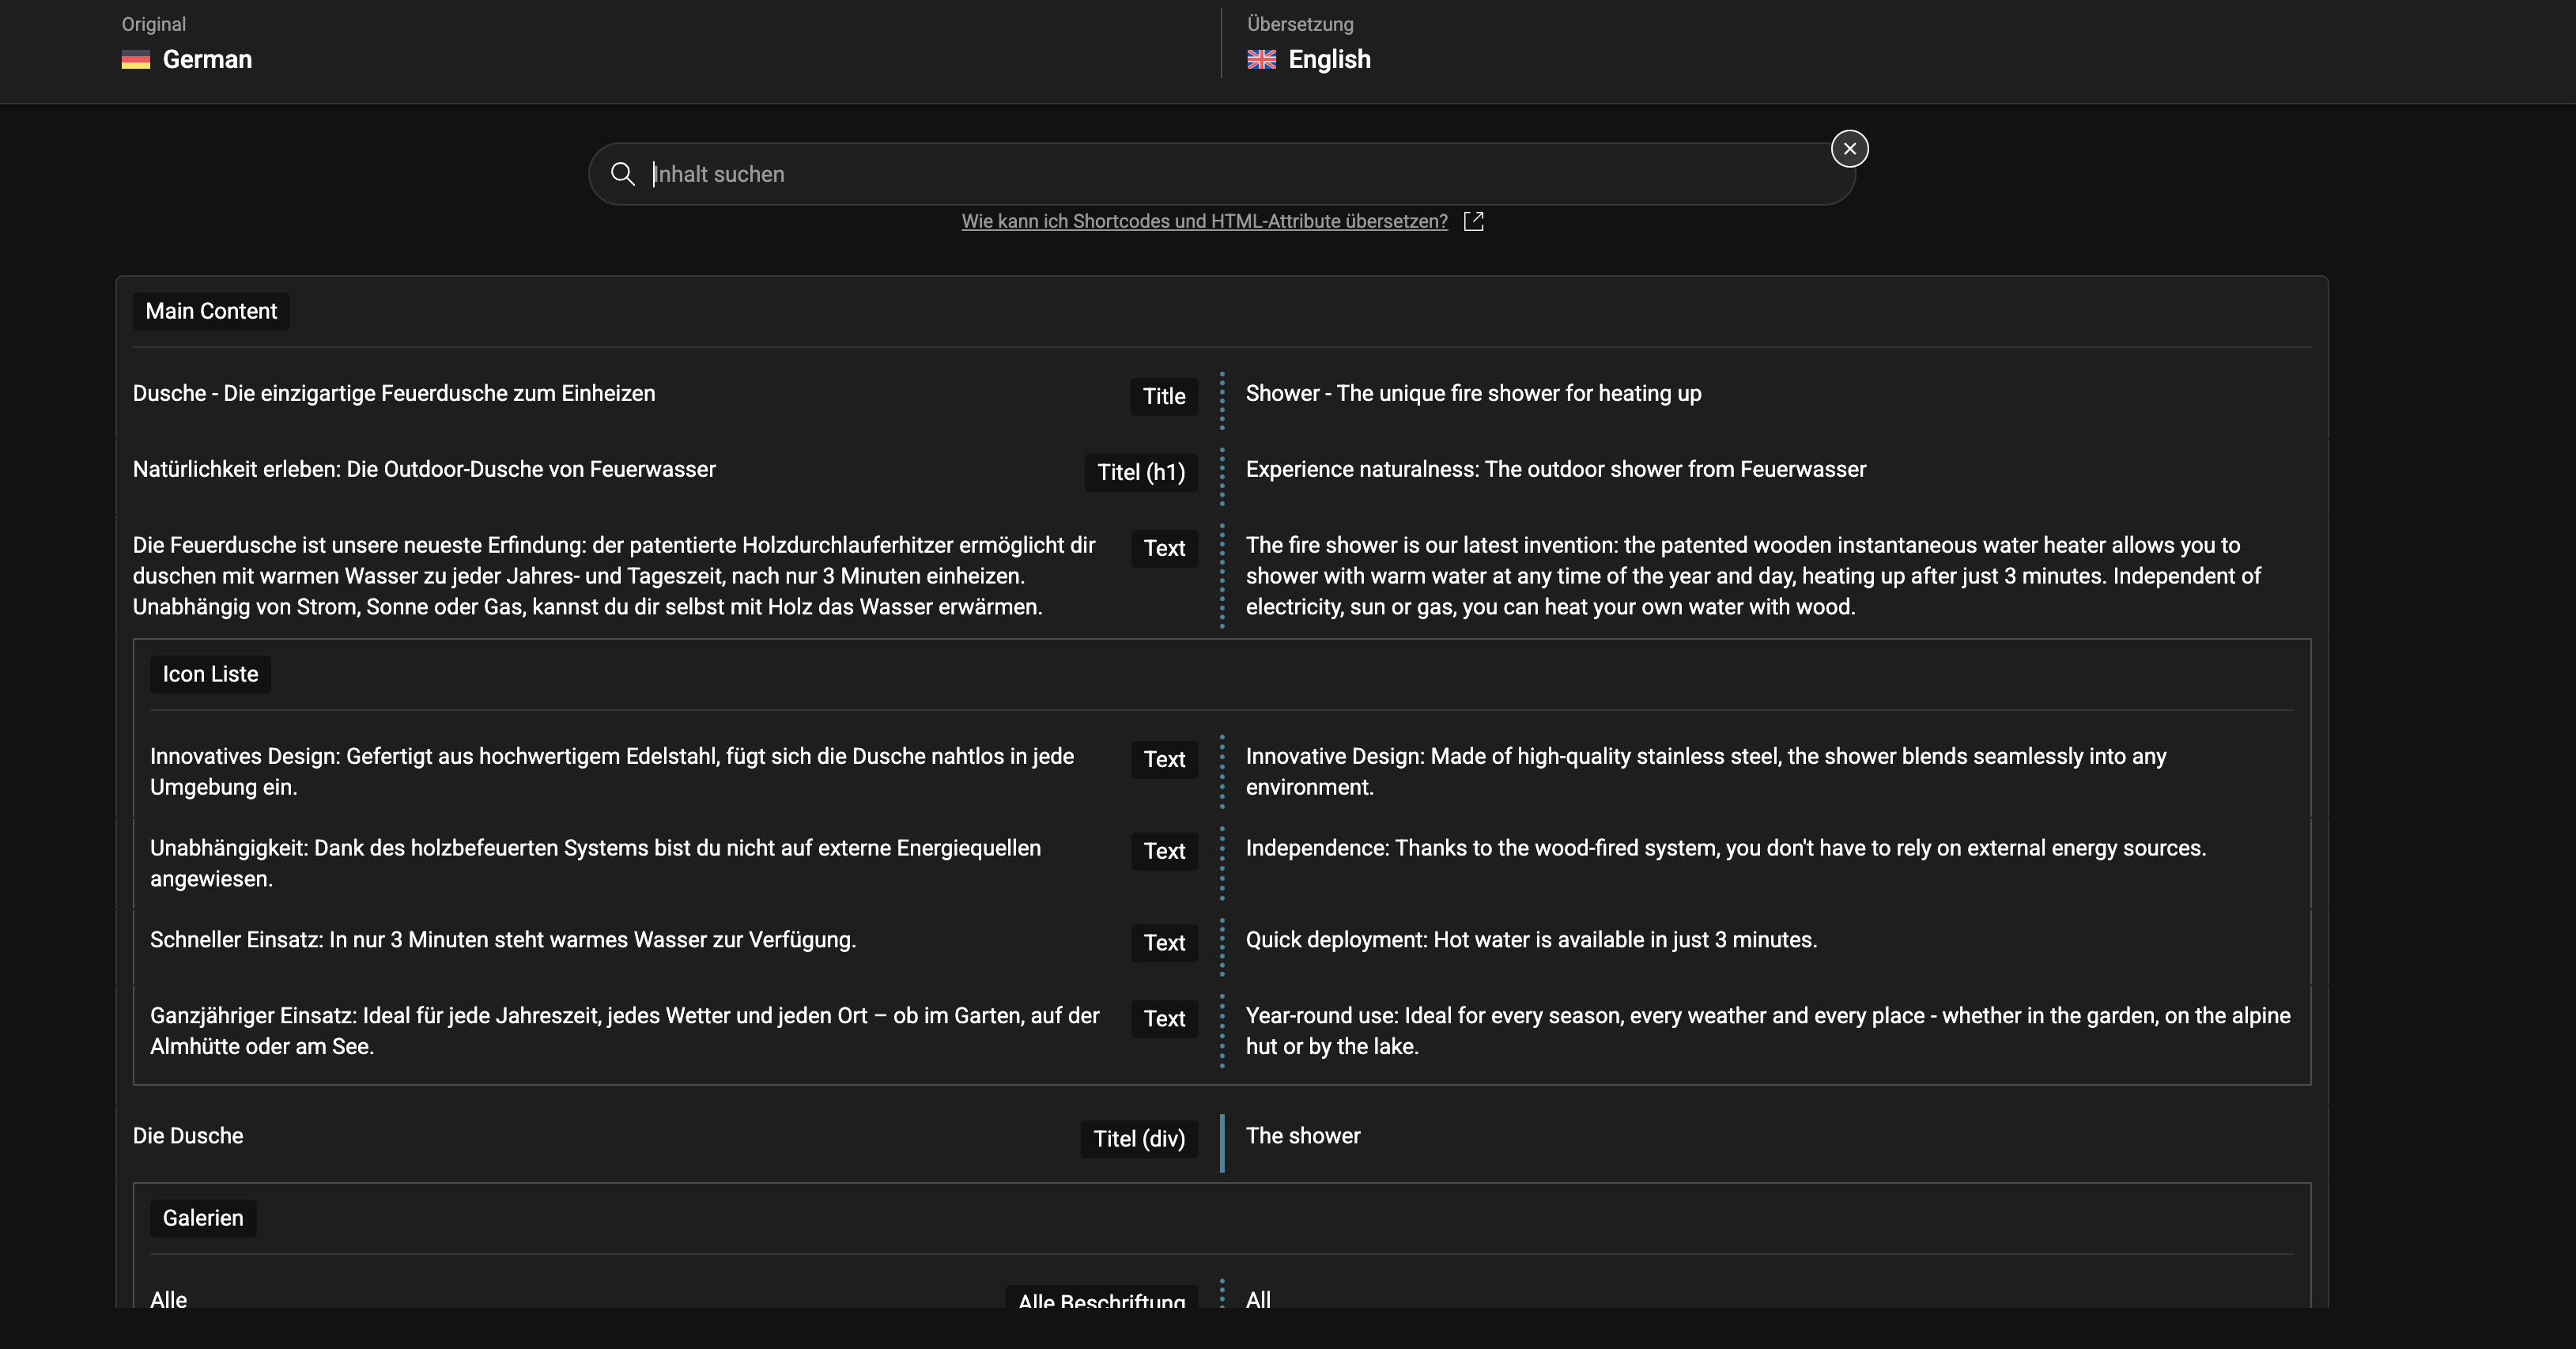The width and height of the screenshot is (2576, 1349).
Task: Select original 'Innovatives Design: Gefertigt aus hochwertigem Edelstahl'
Action: click(x=612, y=771)
